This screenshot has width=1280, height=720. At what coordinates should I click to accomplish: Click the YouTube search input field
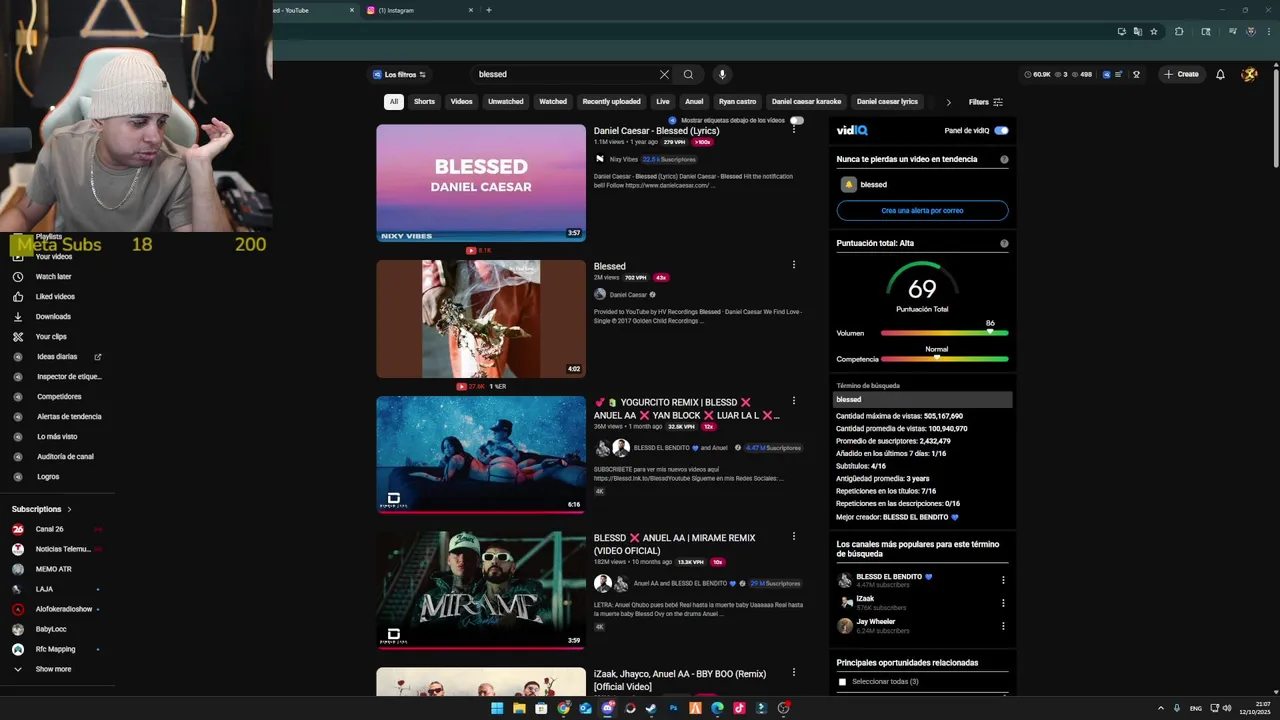point(565,74)
